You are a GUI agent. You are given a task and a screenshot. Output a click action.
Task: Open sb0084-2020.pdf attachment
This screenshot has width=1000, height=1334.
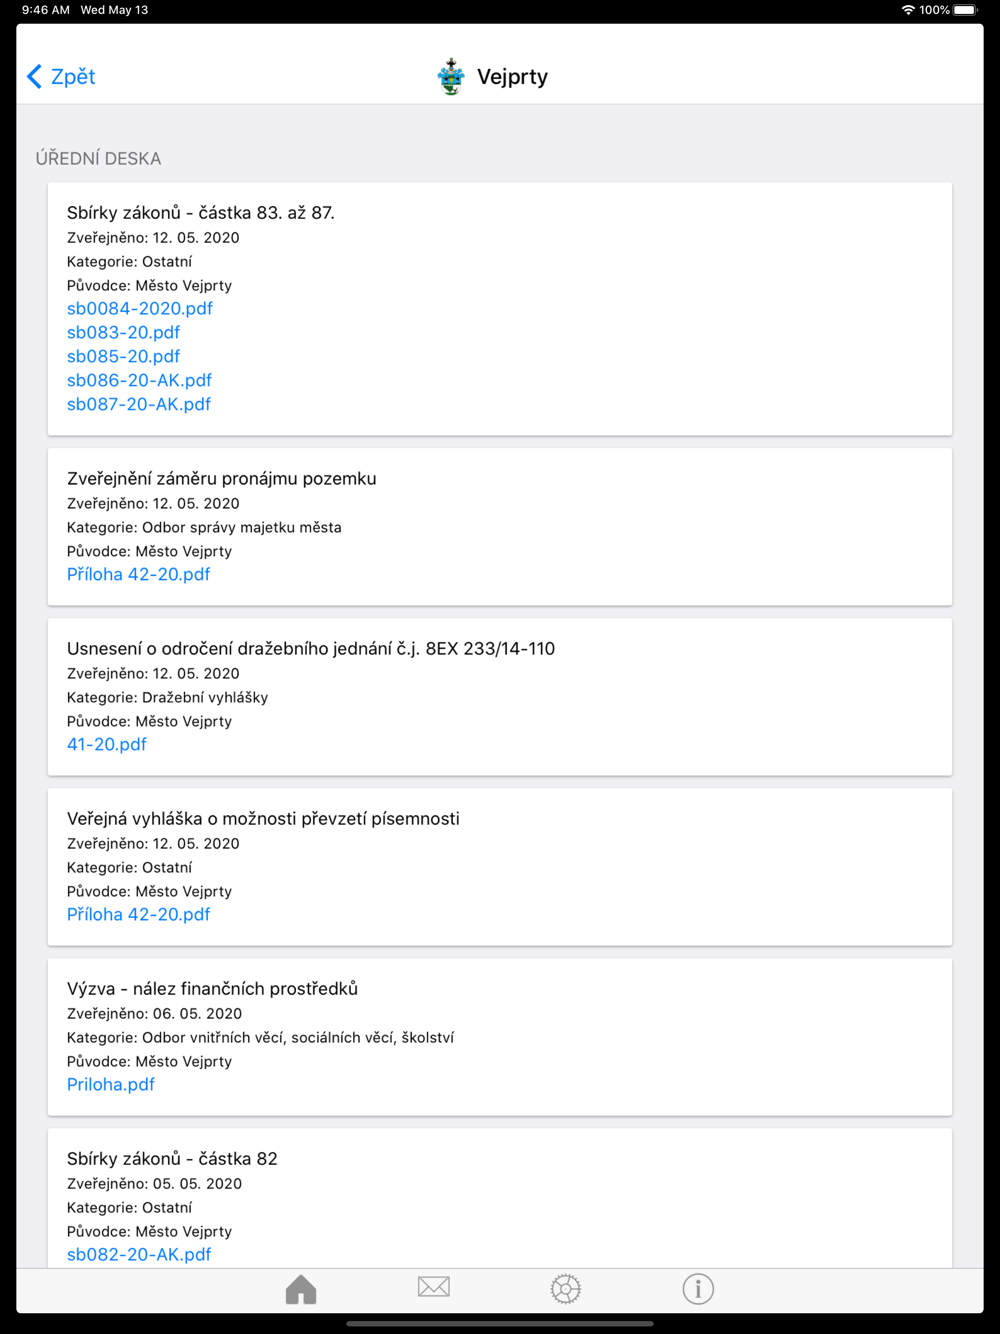[140, 309]
